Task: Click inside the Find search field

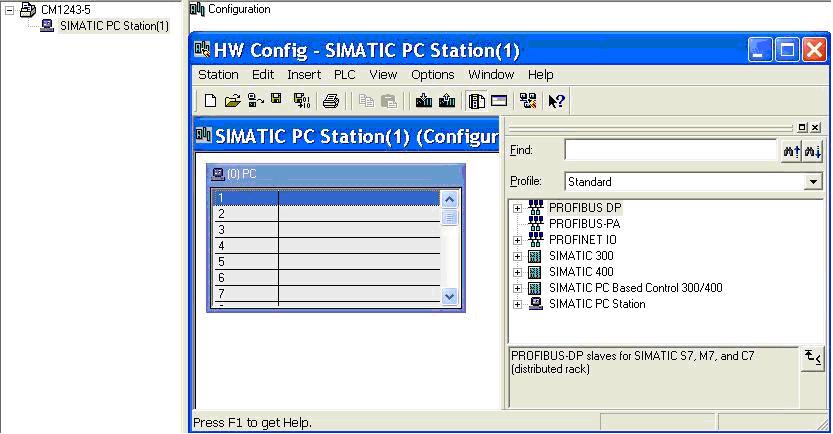Action: click(x=671, y=150)
